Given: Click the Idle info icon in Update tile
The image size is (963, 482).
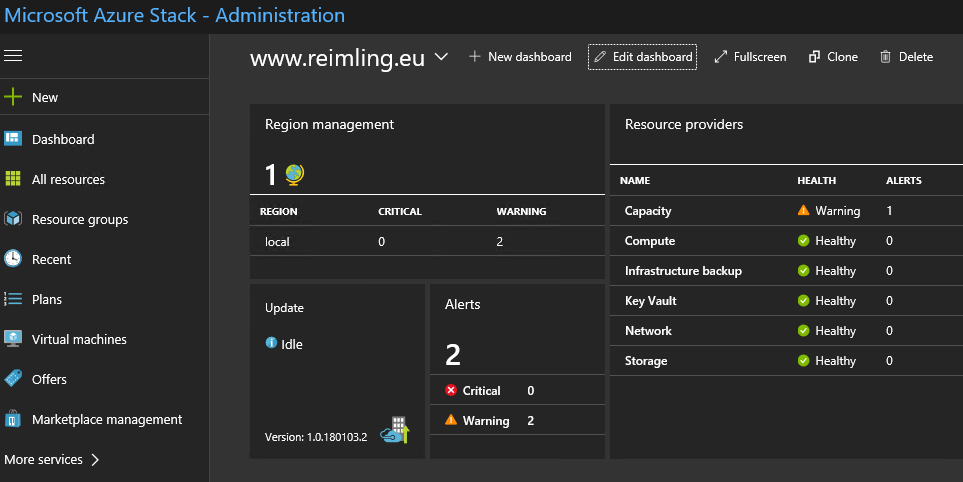Looking at the screenshot, I should pyautogui.click(x=271, y=343).
